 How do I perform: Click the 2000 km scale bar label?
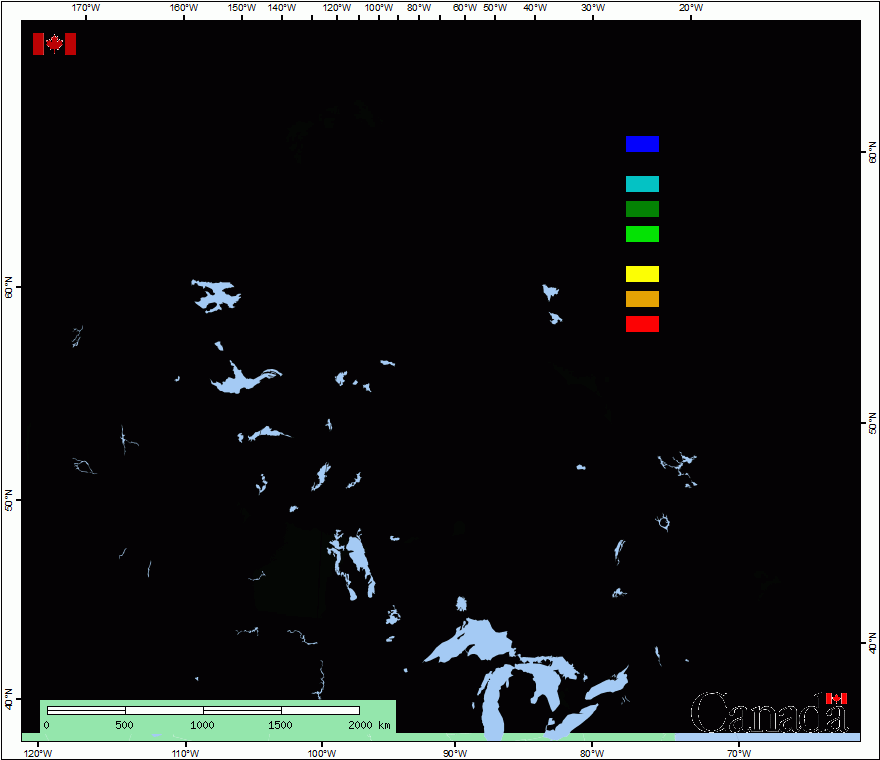(x=369, y=725)
